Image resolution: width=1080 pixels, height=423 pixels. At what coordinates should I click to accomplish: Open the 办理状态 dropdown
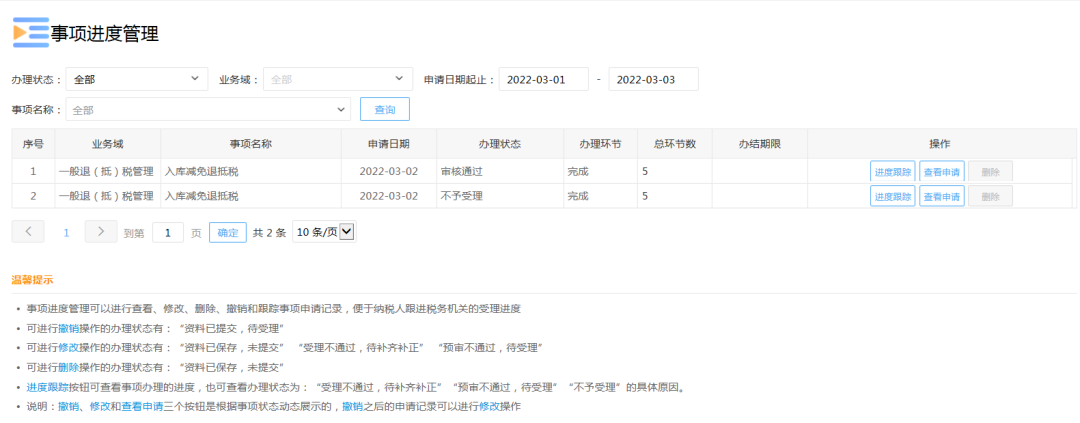point(136,79)
